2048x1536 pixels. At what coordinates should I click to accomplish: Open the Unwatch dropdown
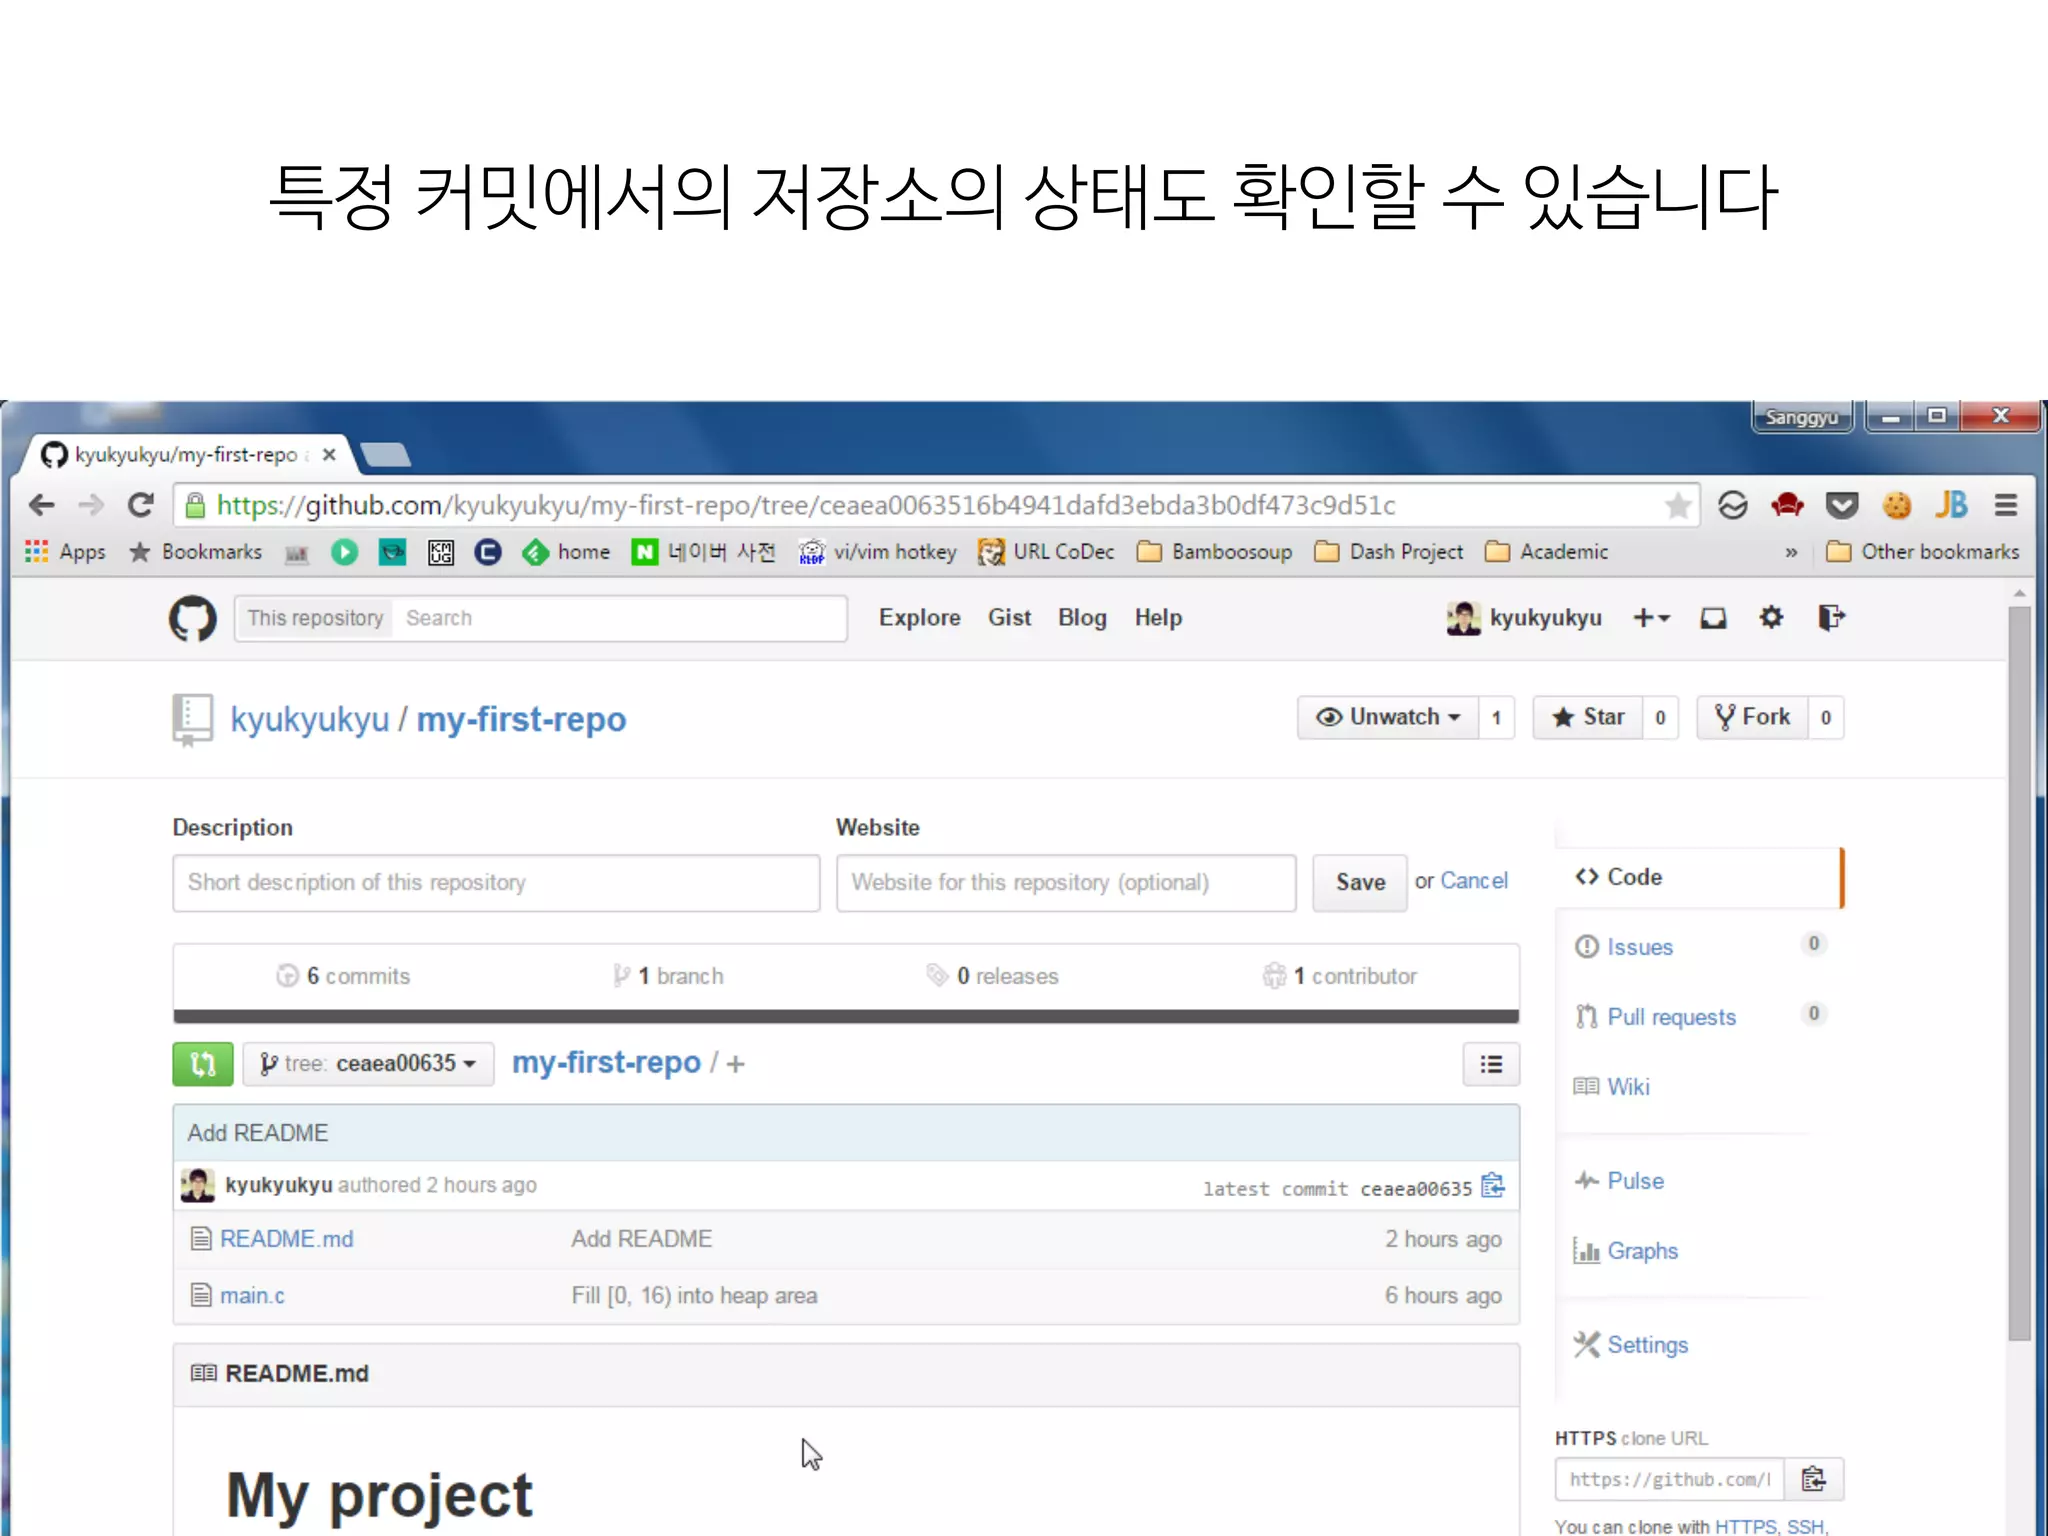click(1388, 717)
